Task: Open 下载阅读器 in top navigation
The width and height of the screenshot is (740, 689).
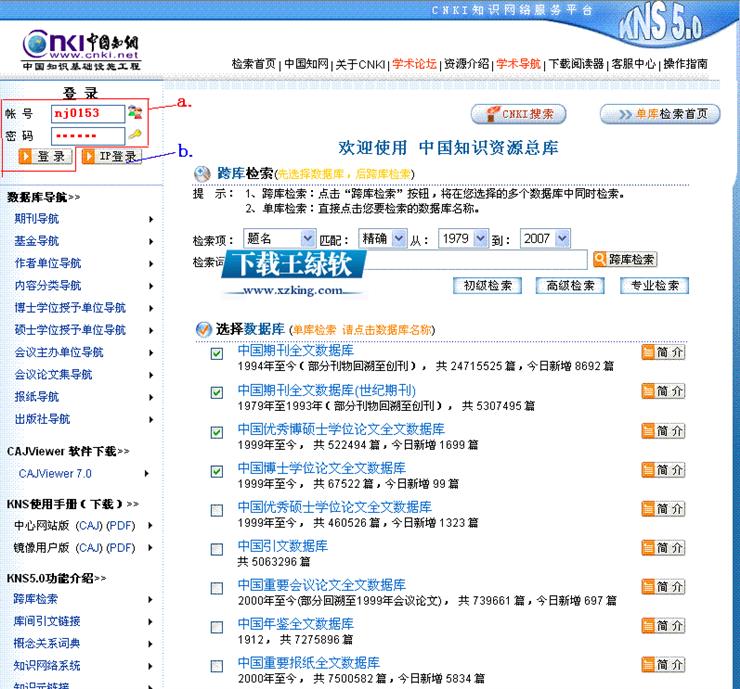Action: point(576,64)
